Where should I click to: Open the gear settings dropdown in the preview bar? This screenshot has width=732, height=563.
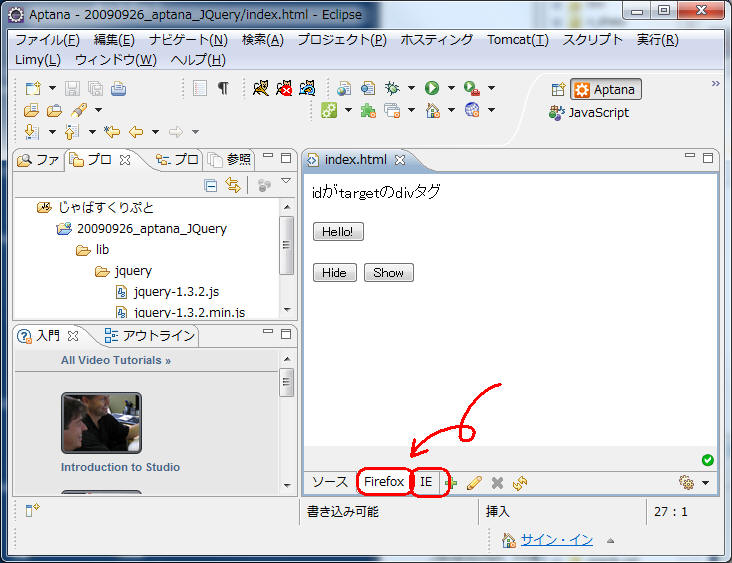694,482
